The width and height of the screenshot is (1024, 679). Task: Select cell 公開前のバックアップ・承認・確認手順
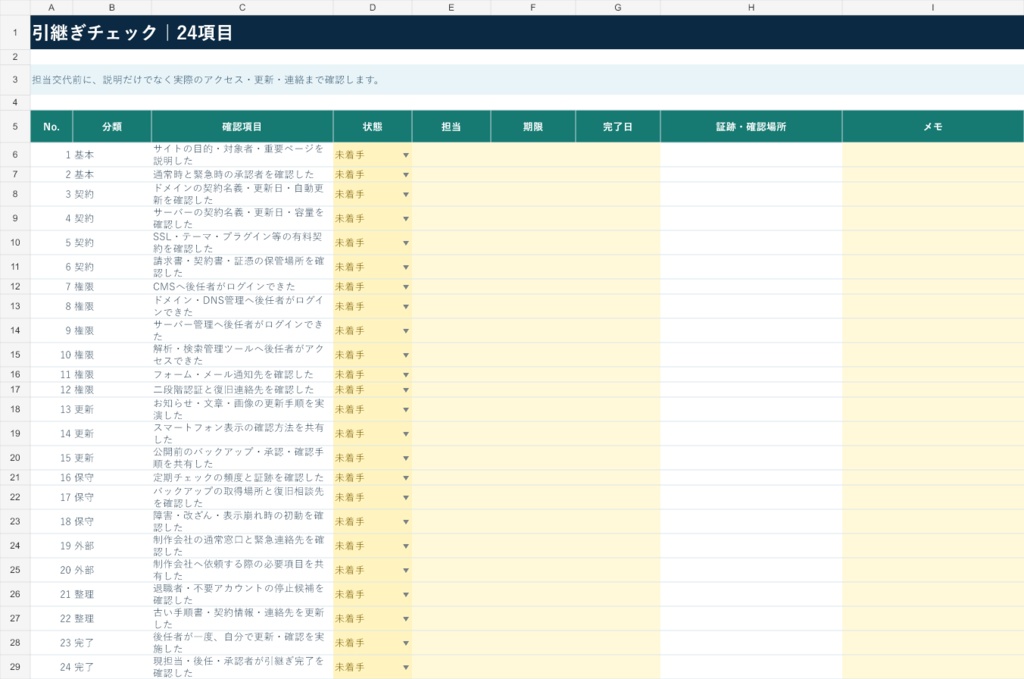point(242,458)
